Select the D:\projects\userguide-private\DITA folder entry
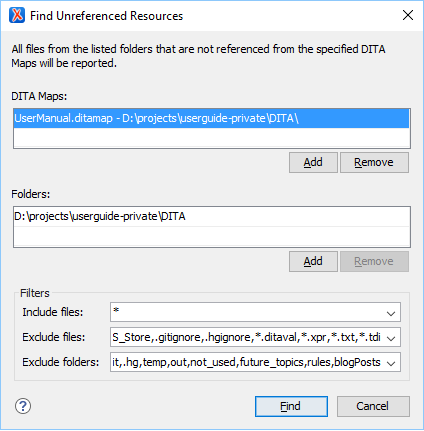The height and width of the screenshot is (431, 424). (211, 217)
